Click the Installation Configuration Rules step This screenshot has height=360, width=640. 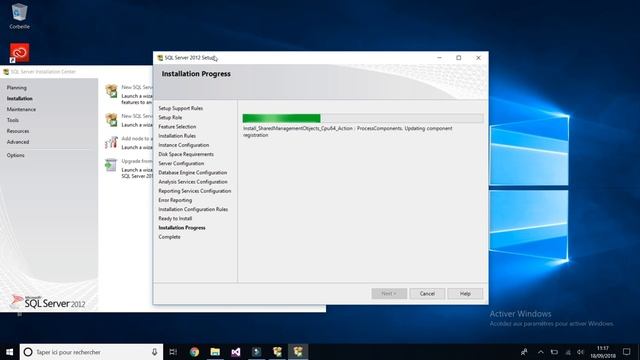pyautogui.click(x=193, y=209)
